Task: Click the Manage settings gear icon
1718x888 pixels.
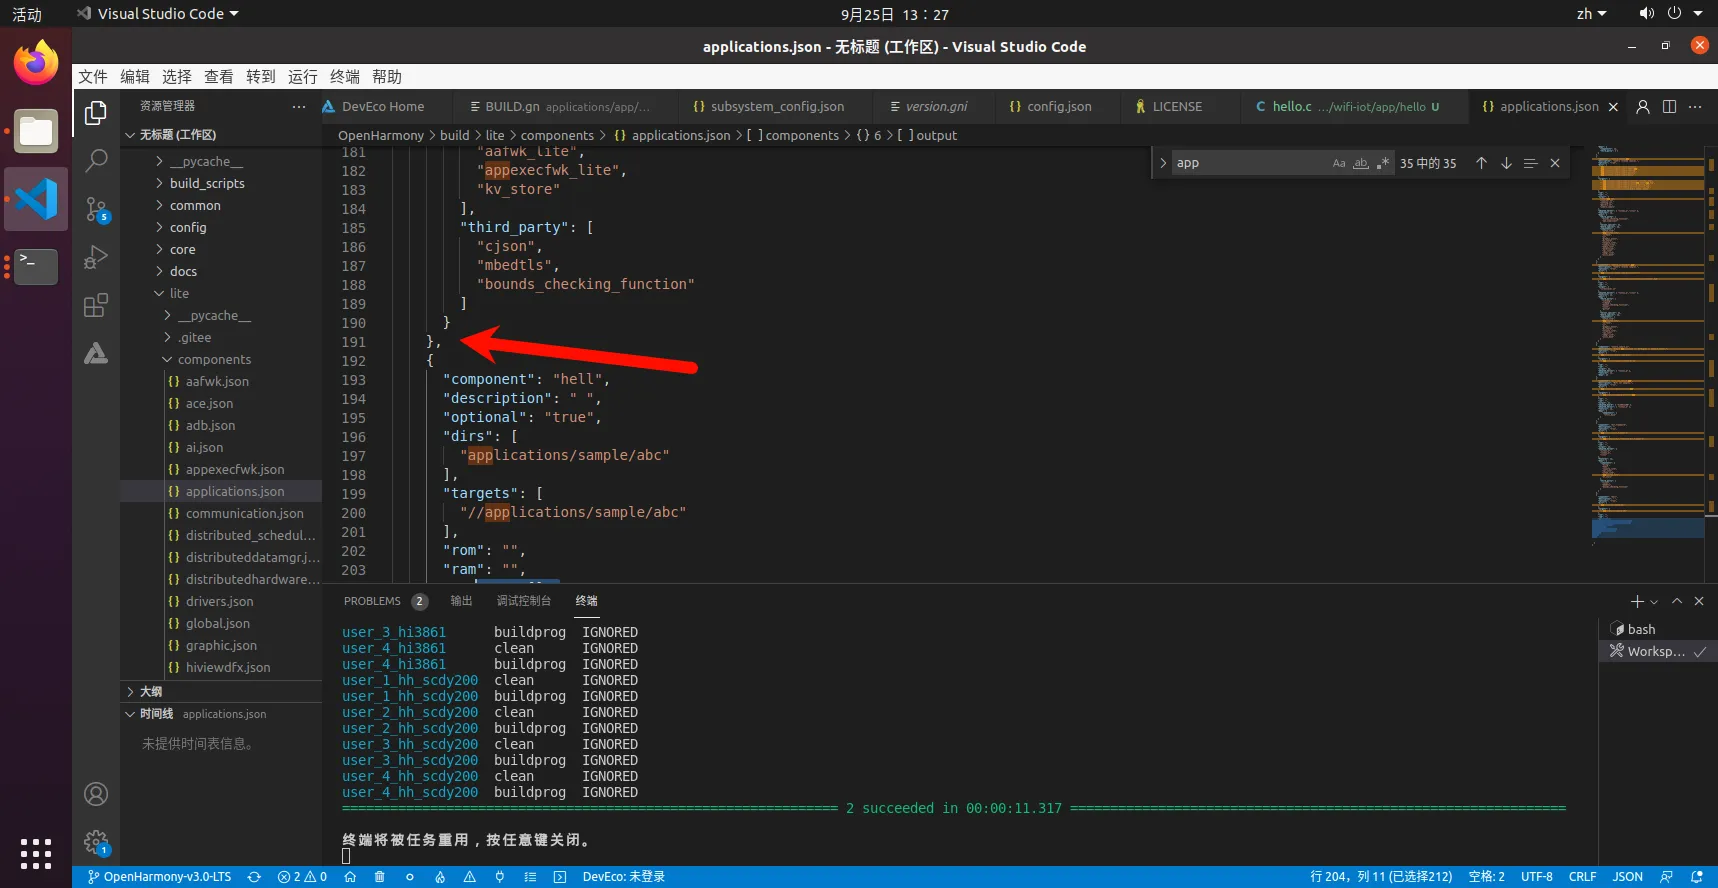Action: [x=96, y=841]
